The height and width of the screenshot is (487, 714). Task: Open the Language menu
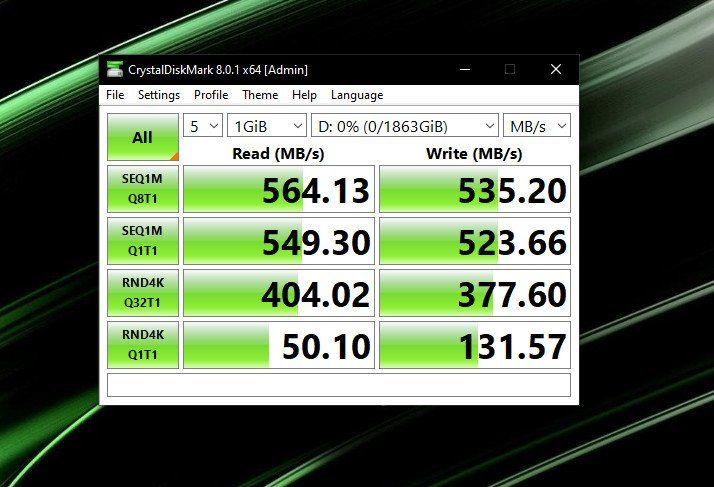[x=357, y=95]
